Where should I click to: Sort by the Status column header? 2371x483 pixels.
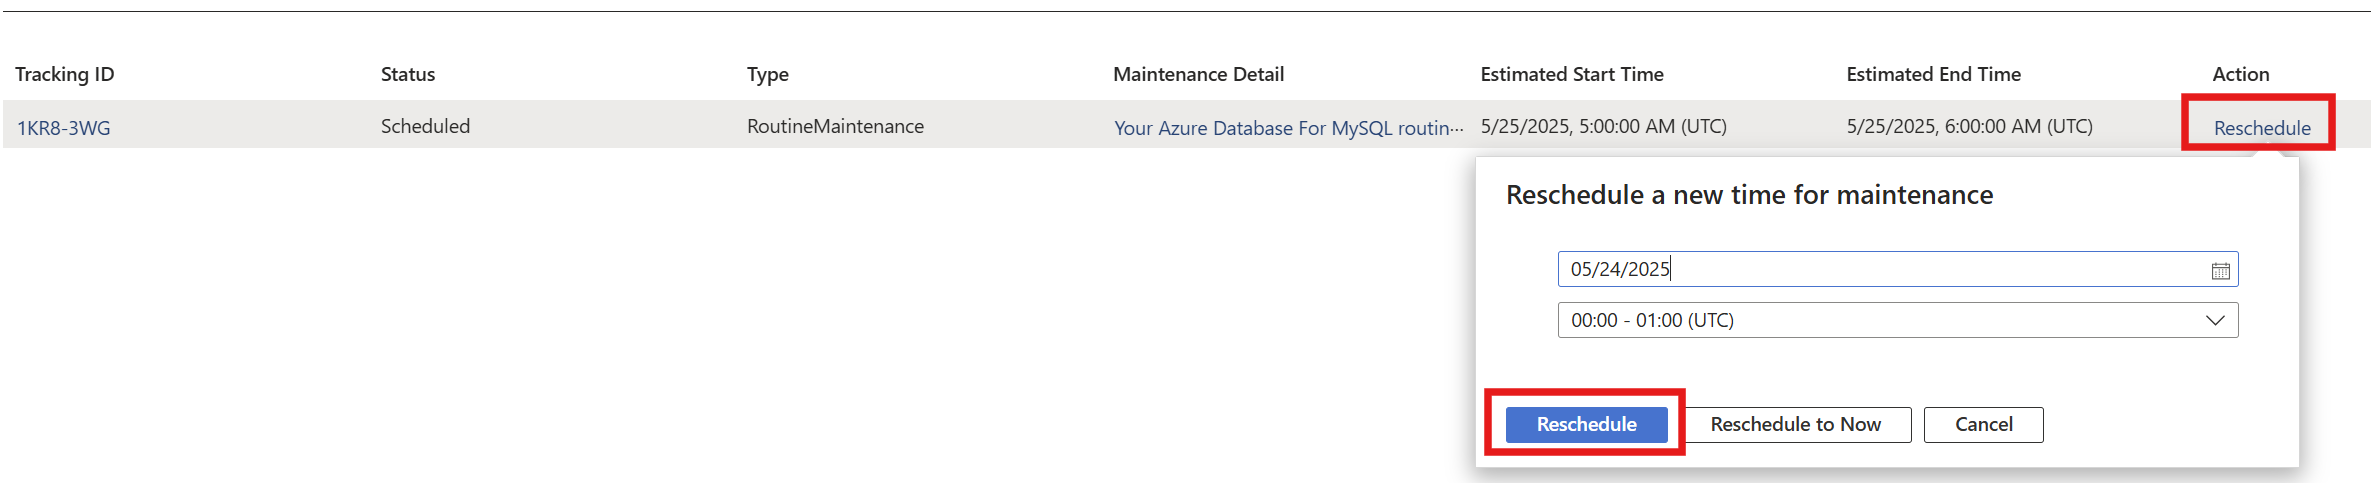point(408,74)
